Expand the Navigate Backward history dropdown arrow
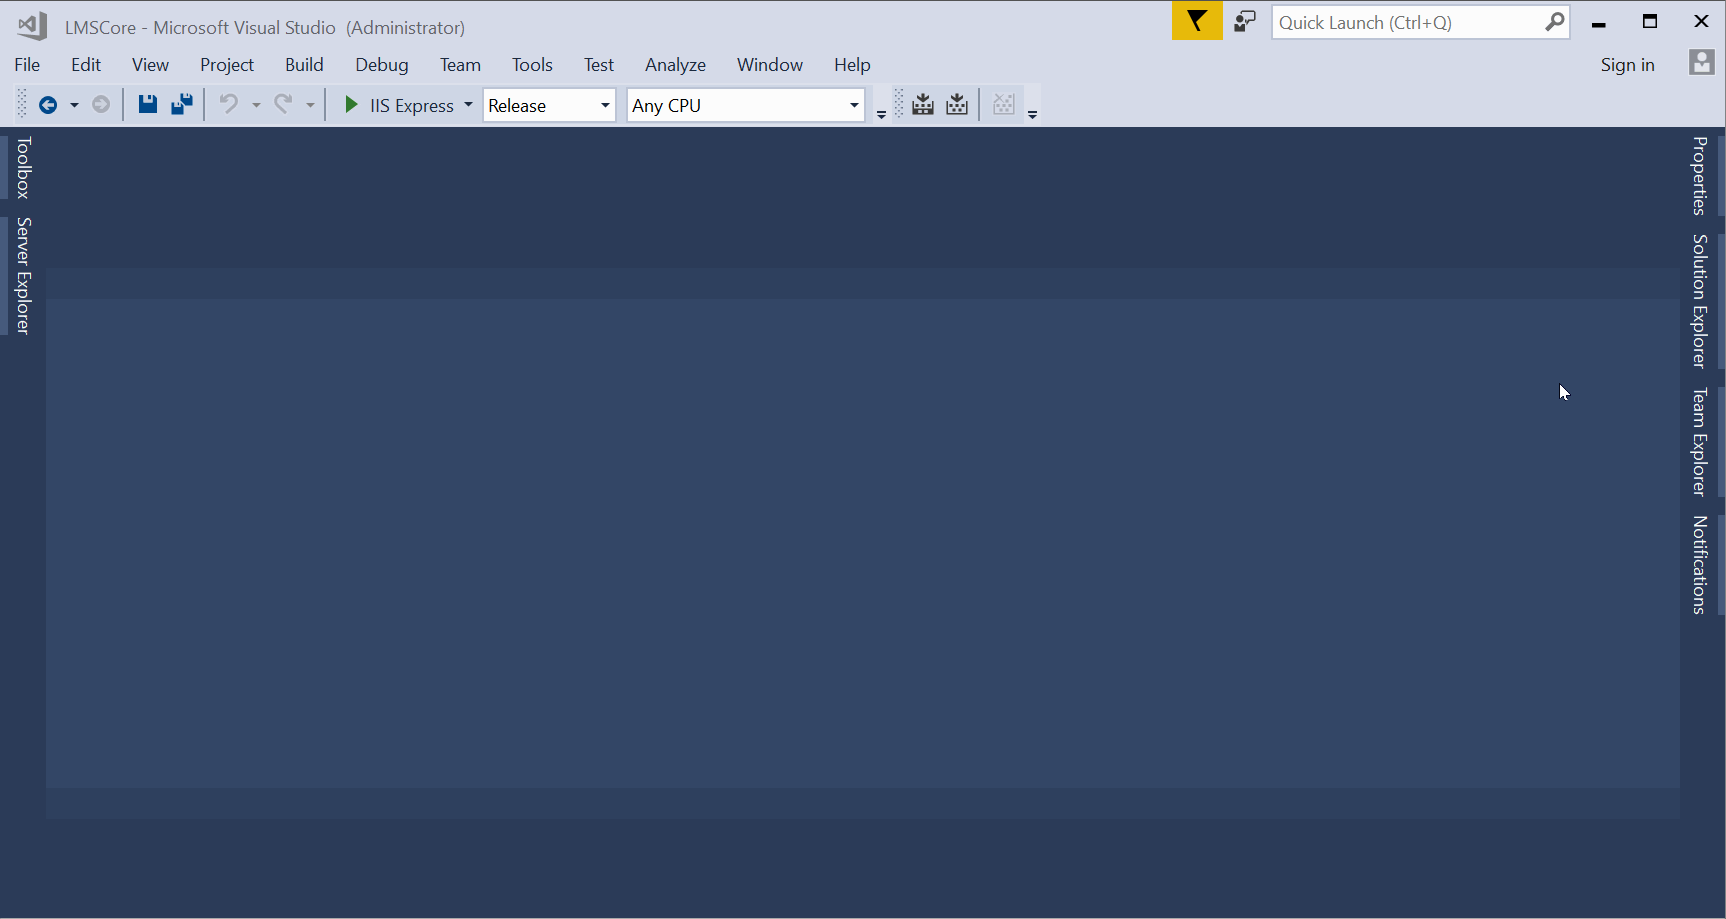 pos(74,105)
